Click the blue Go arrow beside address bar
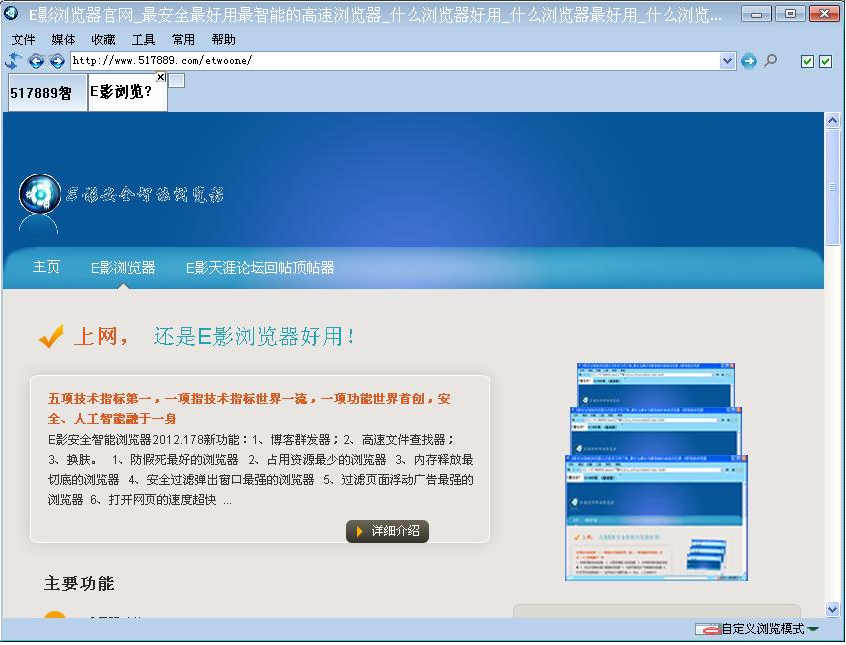The image size is (846, 645). point(749,61)
